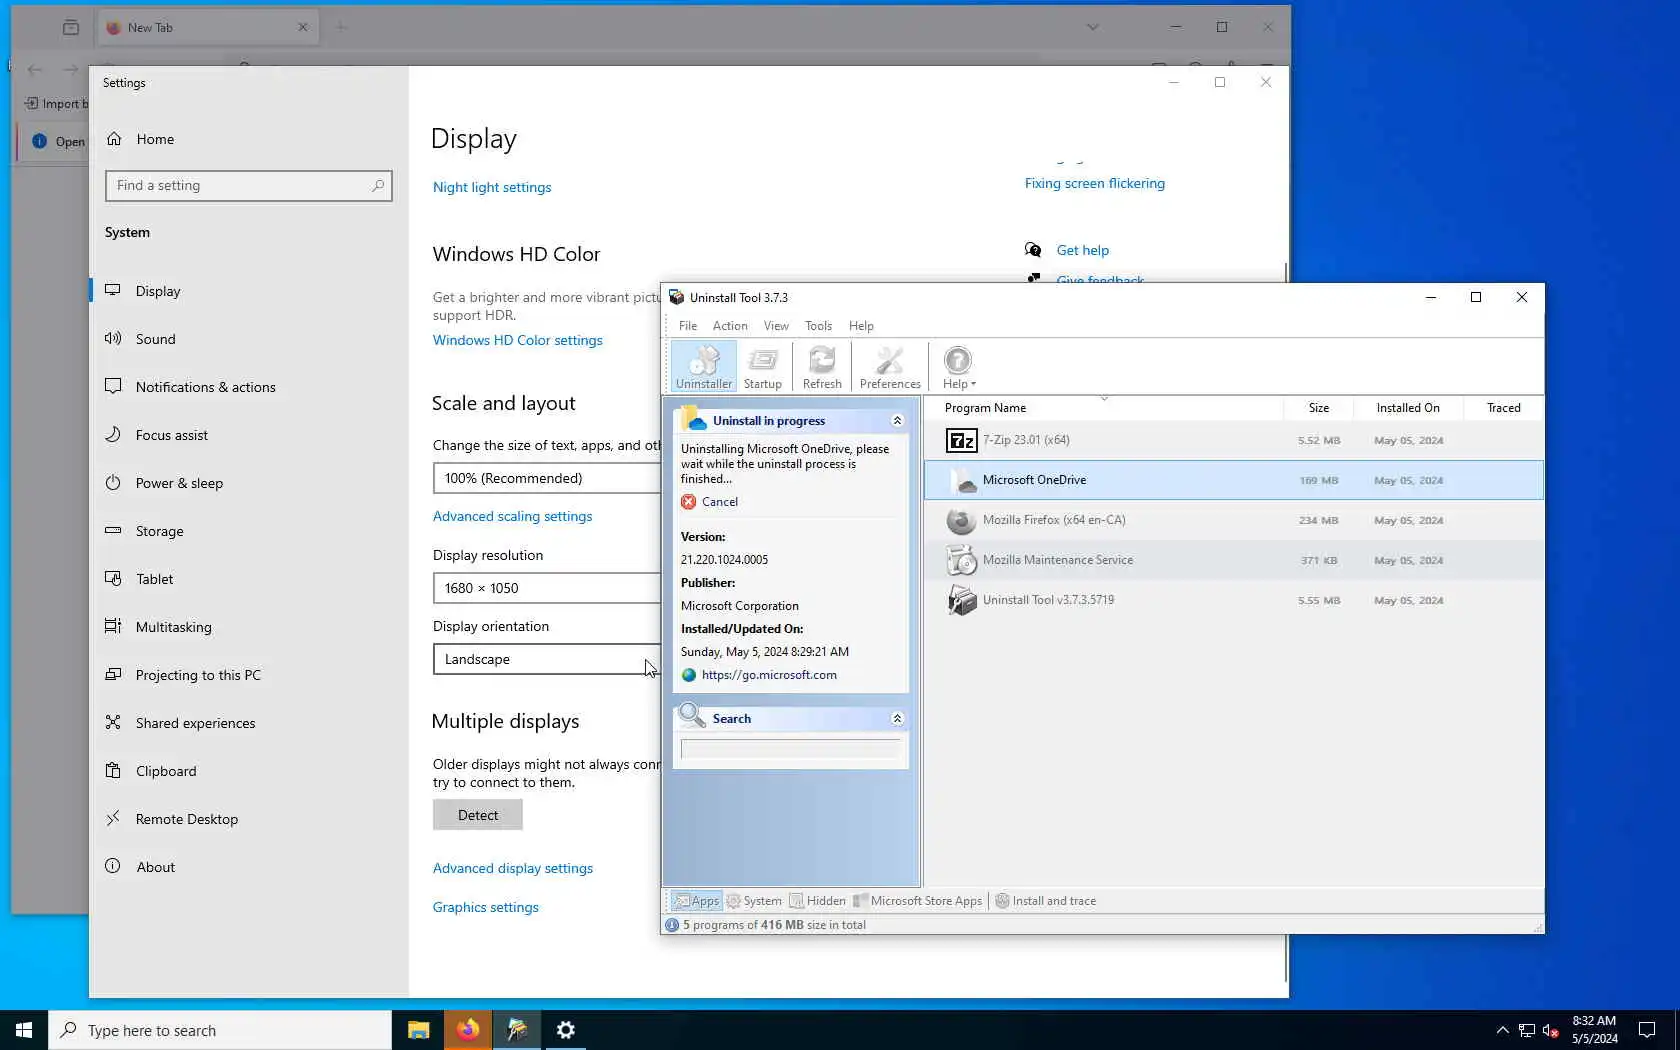Open Night light settings link
The image size is (1680, 1050).
coord(492,187)
